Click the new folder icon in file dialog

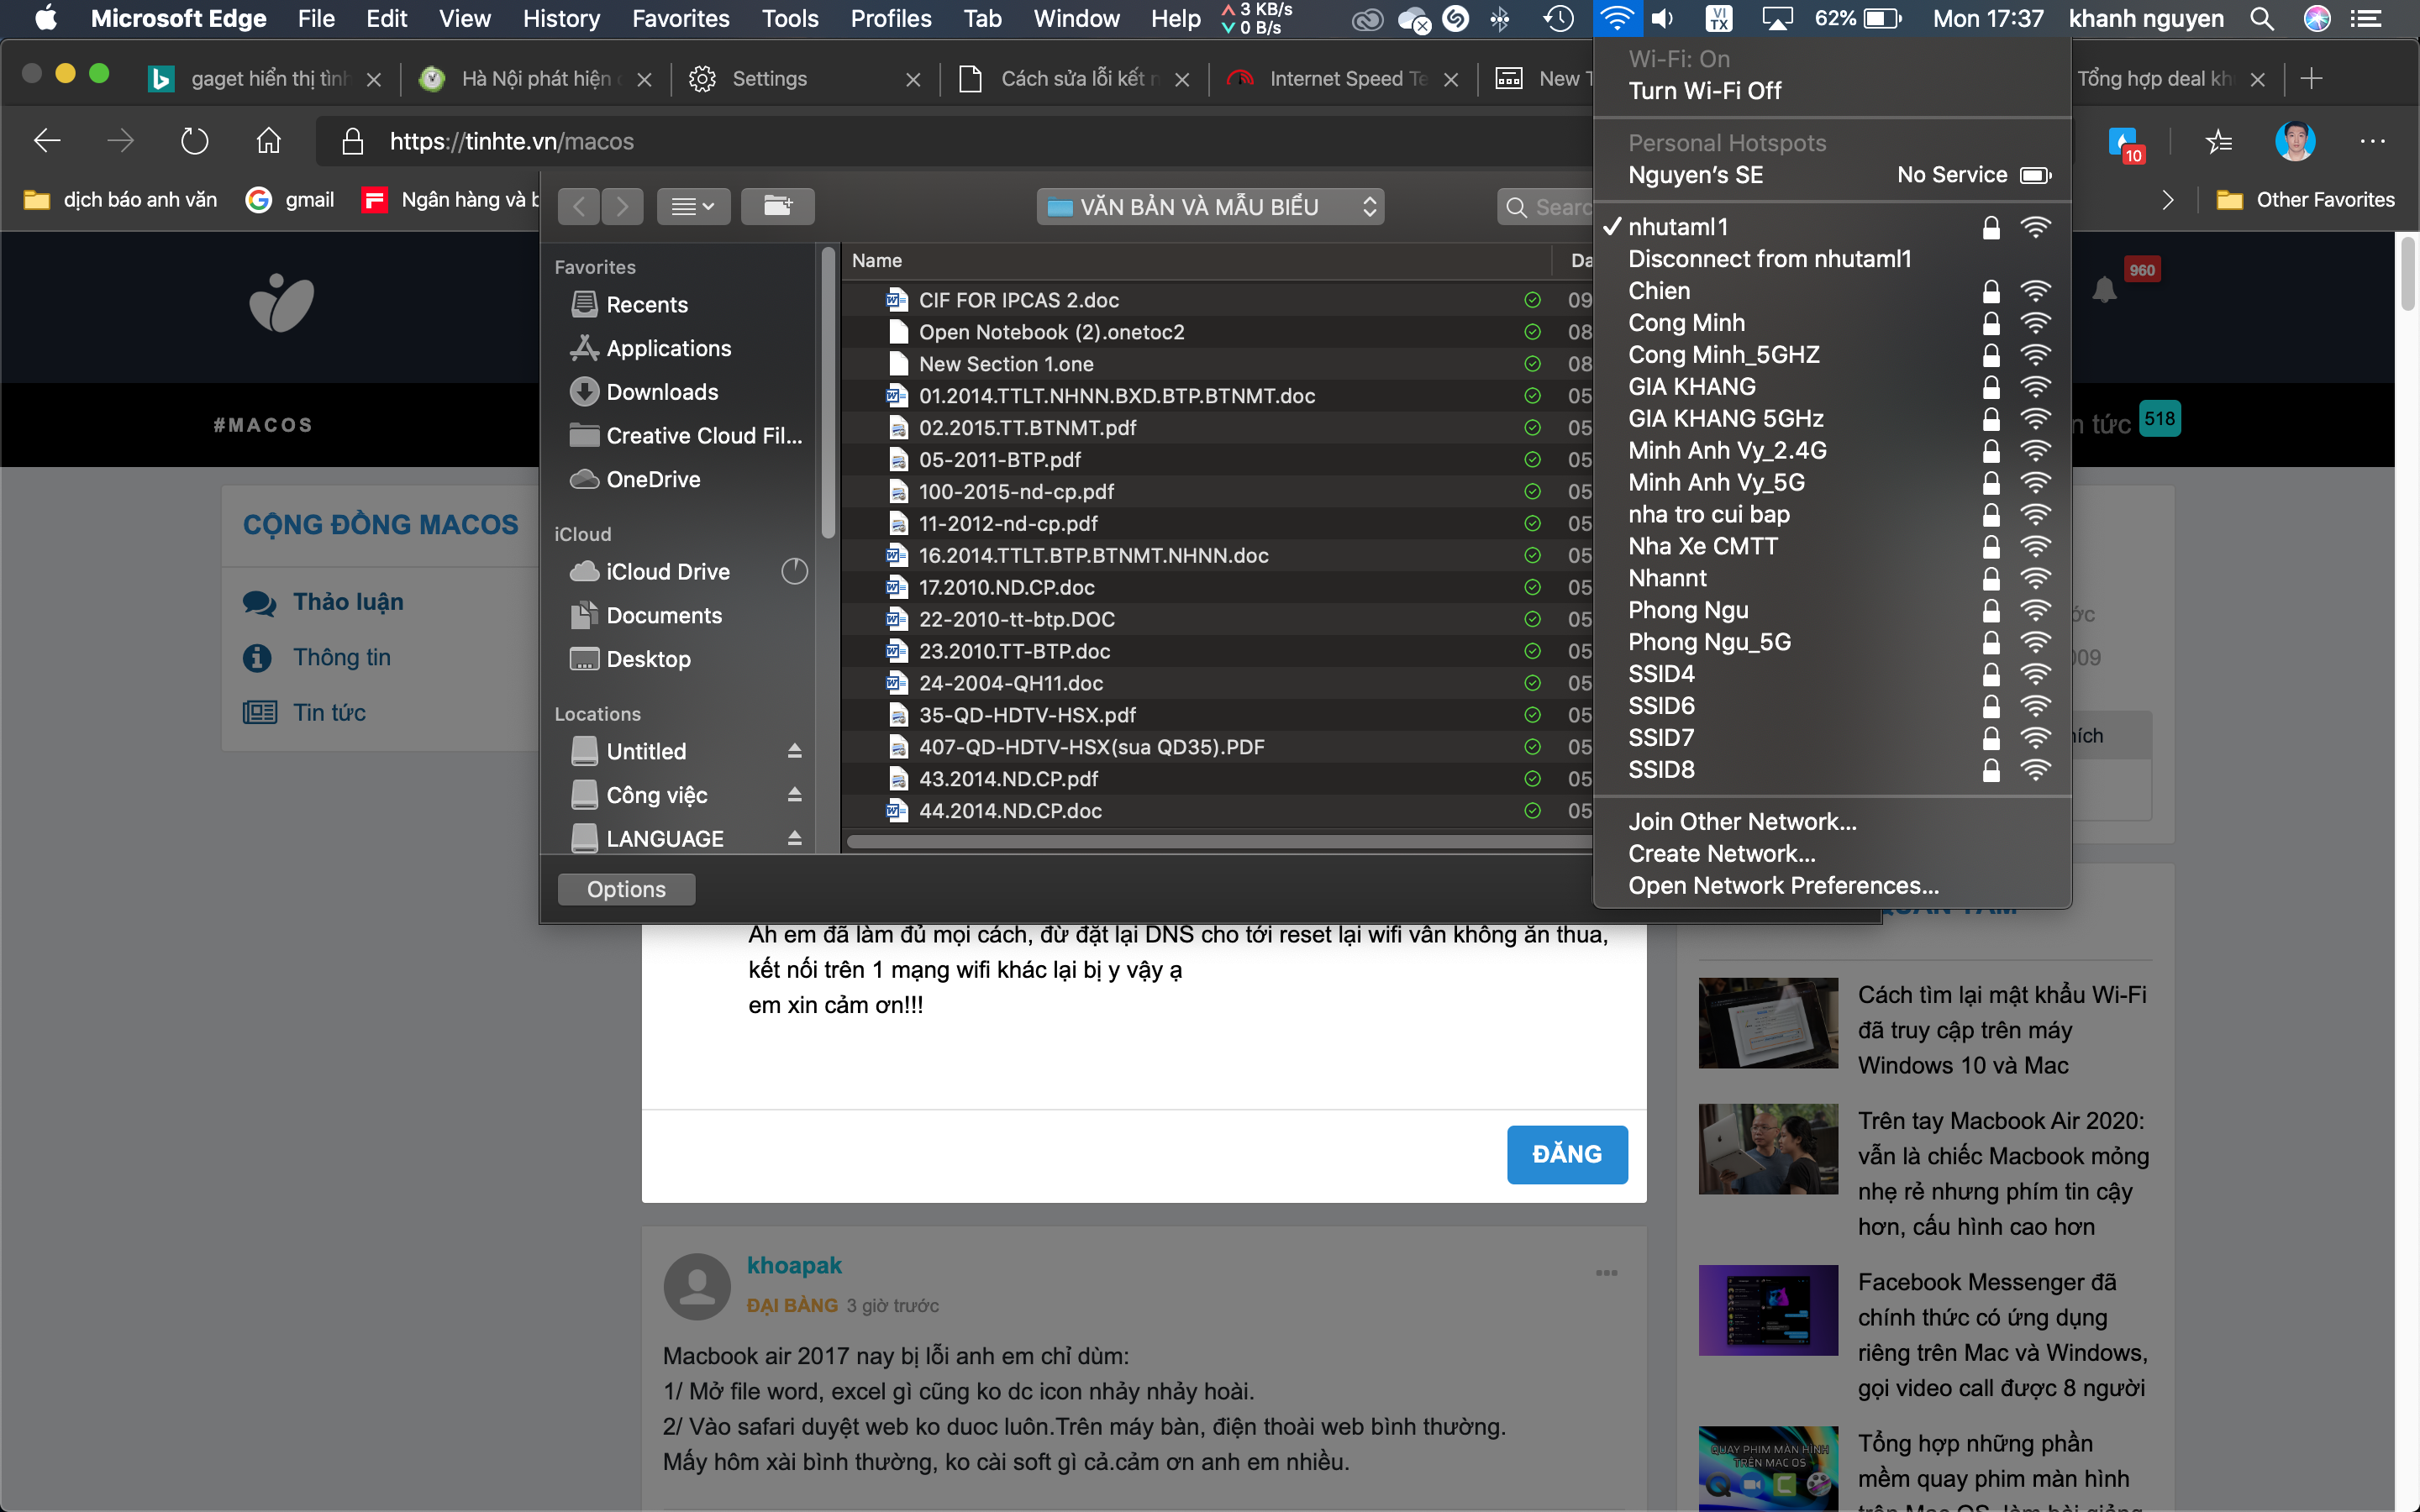point(777,206)
